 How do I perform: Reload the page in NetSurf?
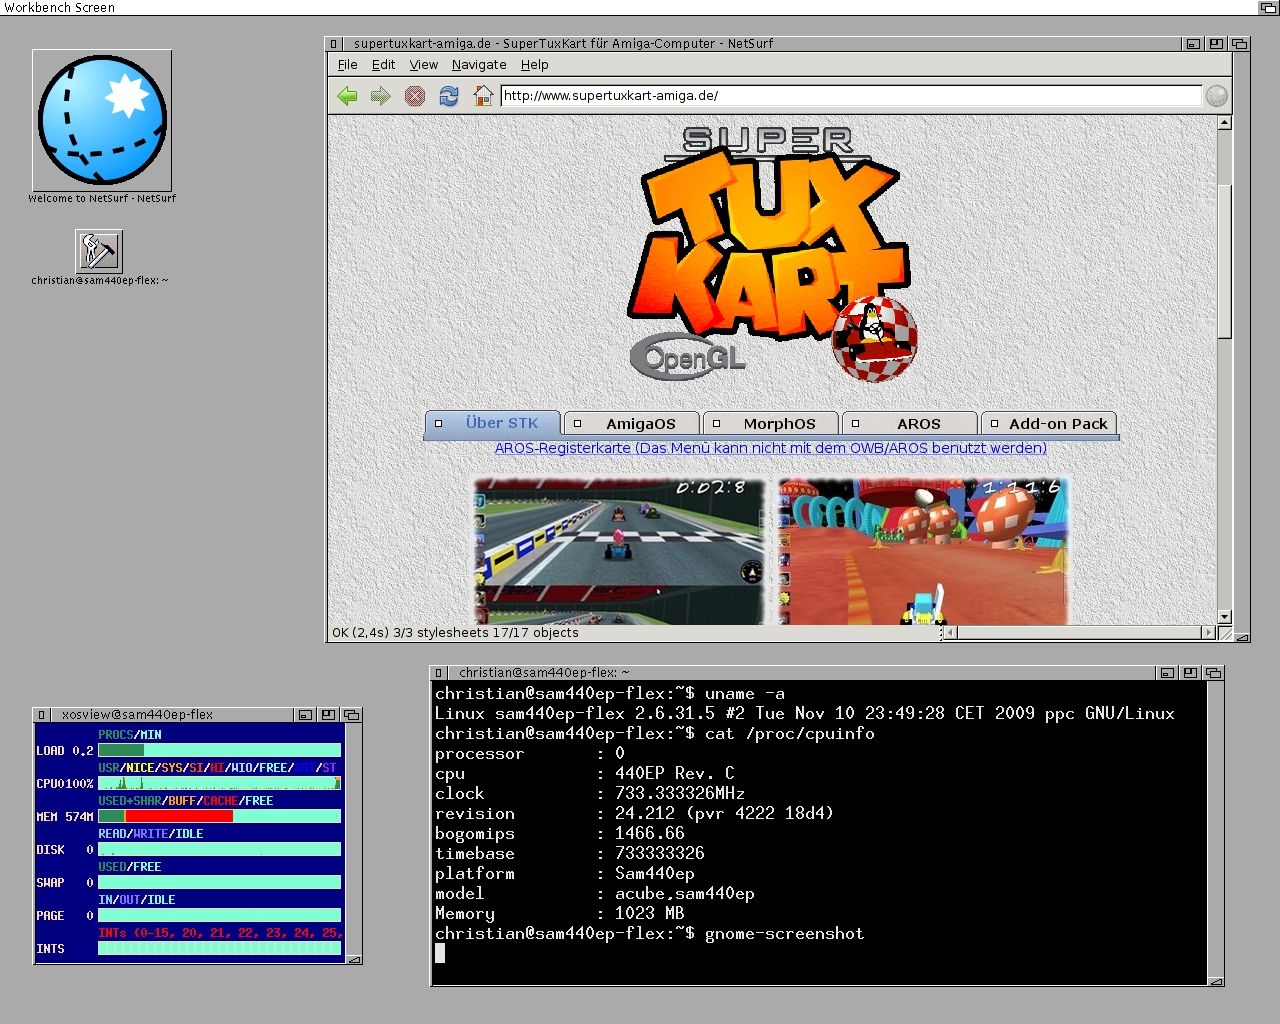pos(449,96)
